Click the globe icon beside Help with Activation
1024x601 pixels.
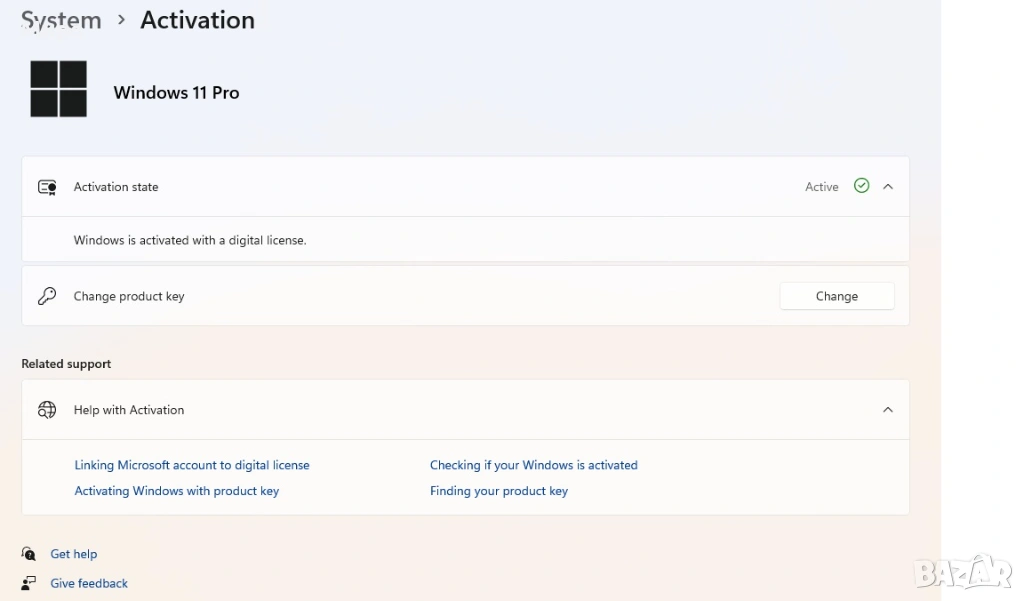47,410
